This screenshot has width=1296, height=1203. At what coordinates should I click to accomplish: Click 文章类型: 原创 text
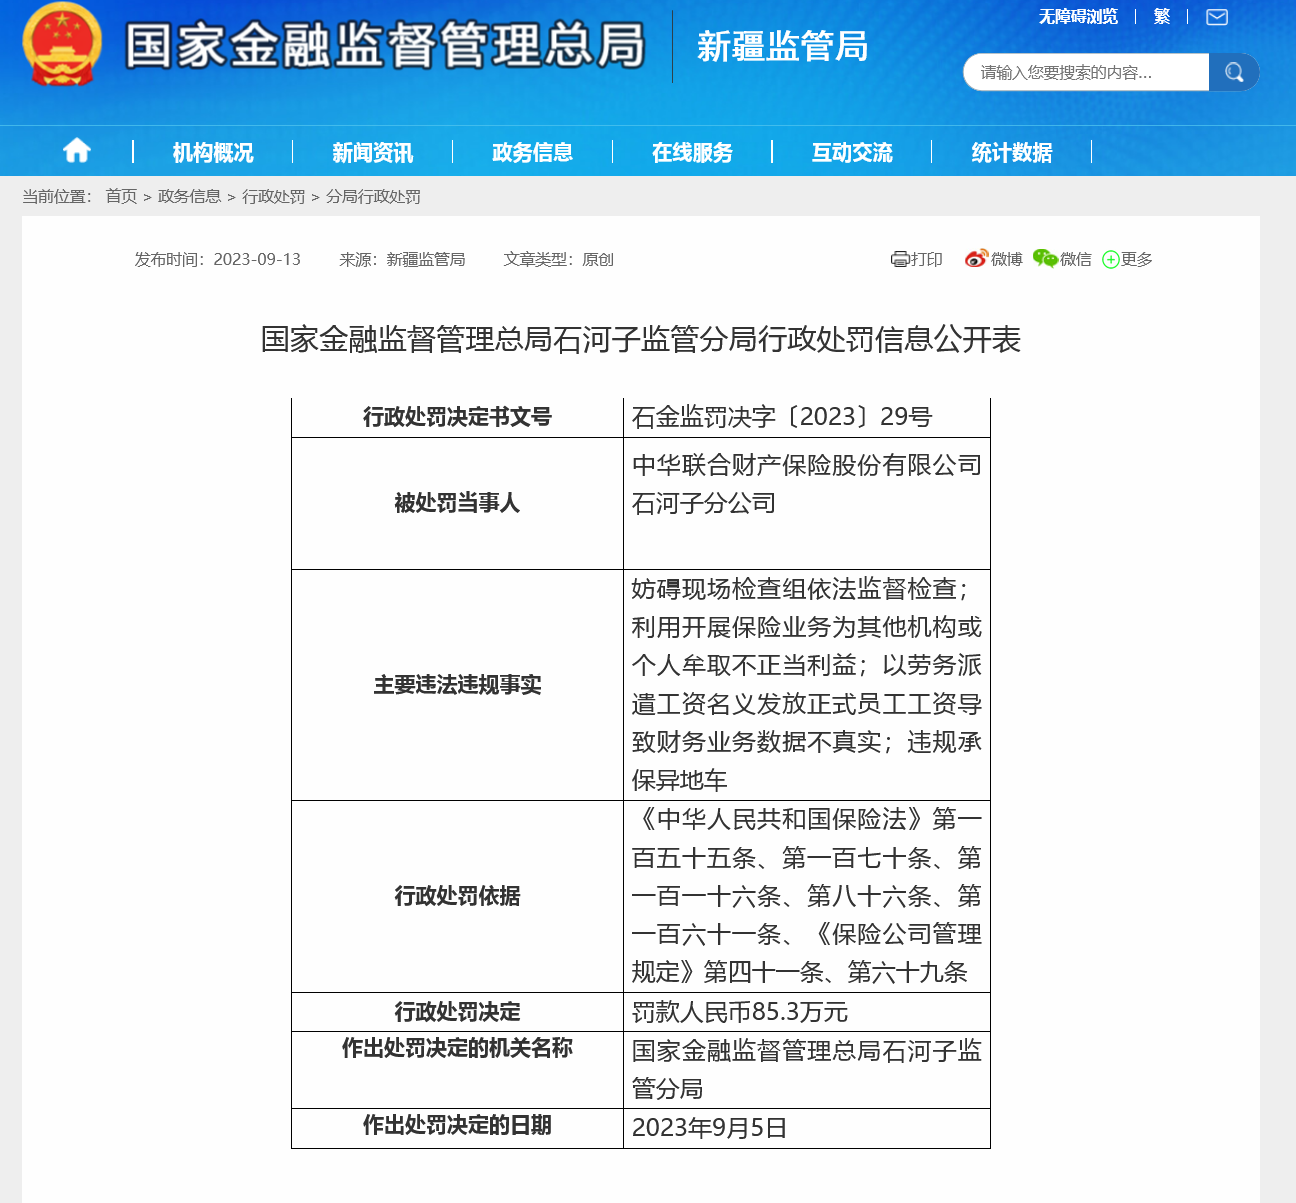point(558,259)
